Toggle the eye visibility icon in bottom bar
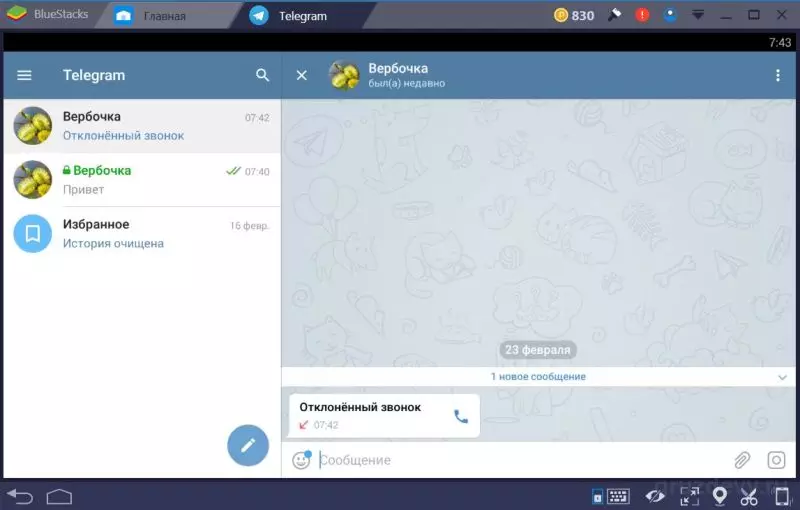The image size is (800, 510). coord(655,496)
